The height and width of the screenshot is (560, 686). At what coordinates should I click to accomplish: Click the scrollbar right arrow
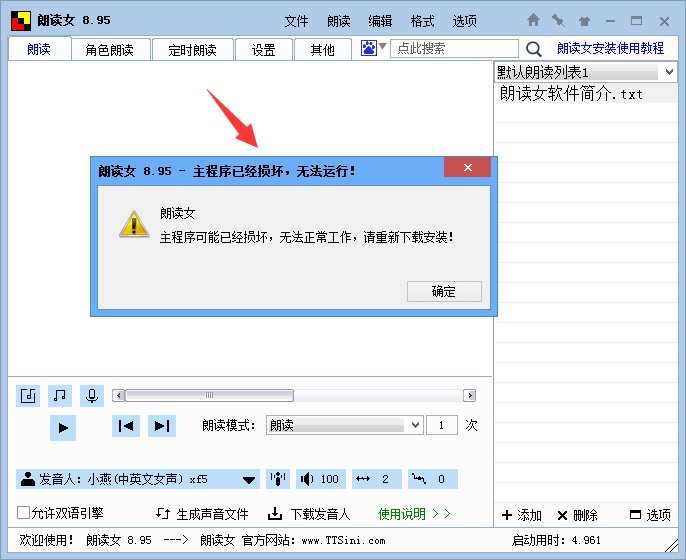[470, 396]
